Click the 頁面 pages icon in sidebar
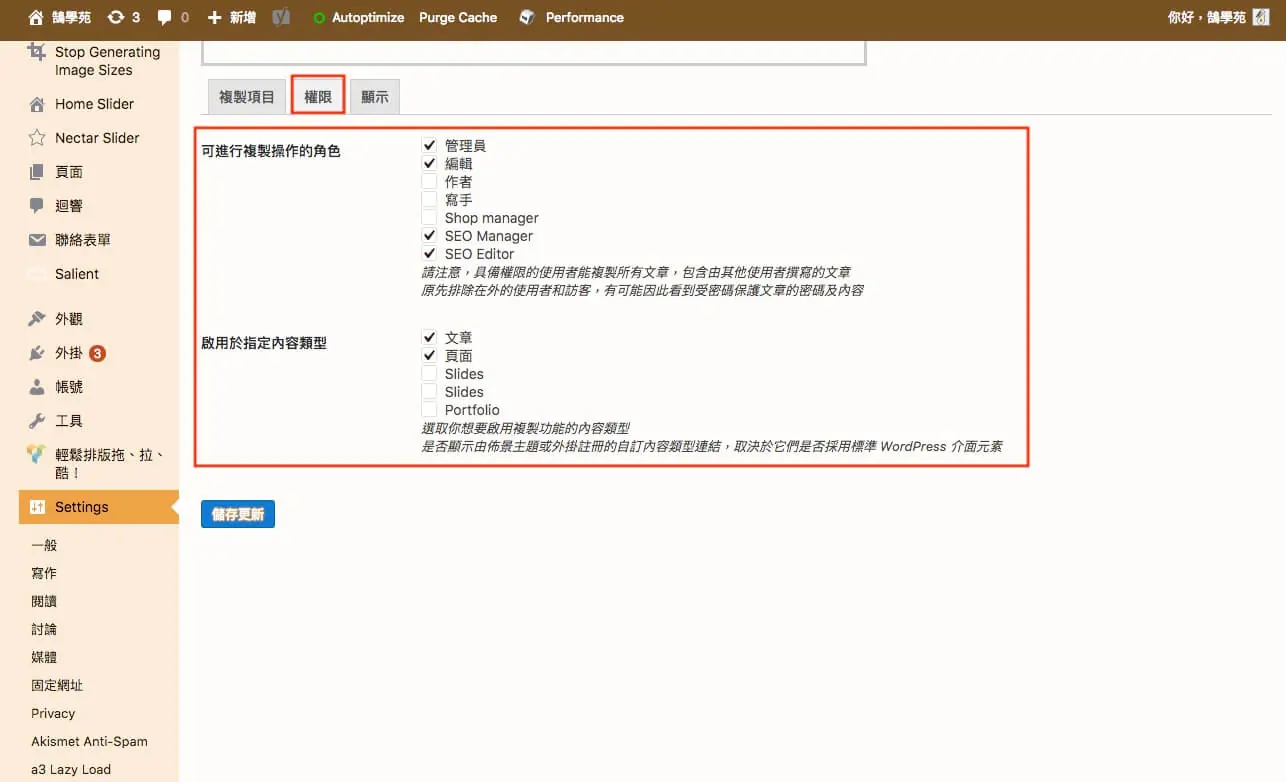The width and height of the screenshot is (1286, 782). pyautogui.click(x=37, y=172)
